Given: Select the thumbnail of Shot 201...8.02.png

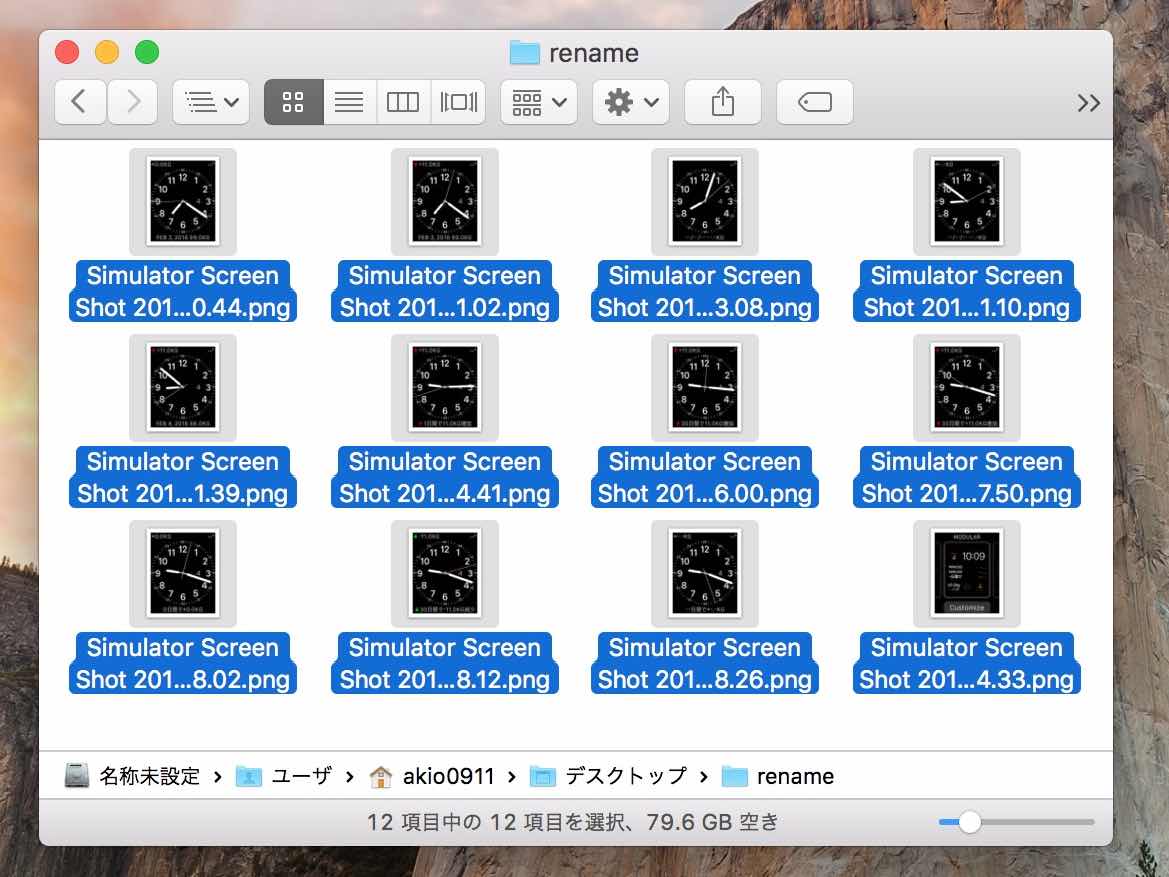Looking at the screenshot, I should click(183, 573).
